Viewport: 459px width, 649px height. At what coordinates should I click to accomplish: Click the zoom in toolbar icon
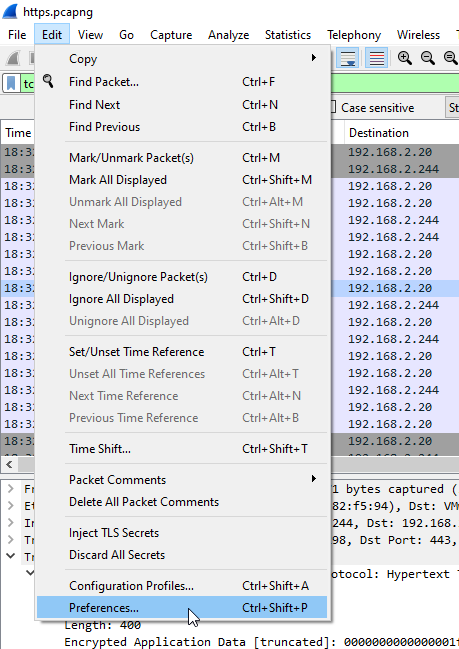(x=404, y=58)
